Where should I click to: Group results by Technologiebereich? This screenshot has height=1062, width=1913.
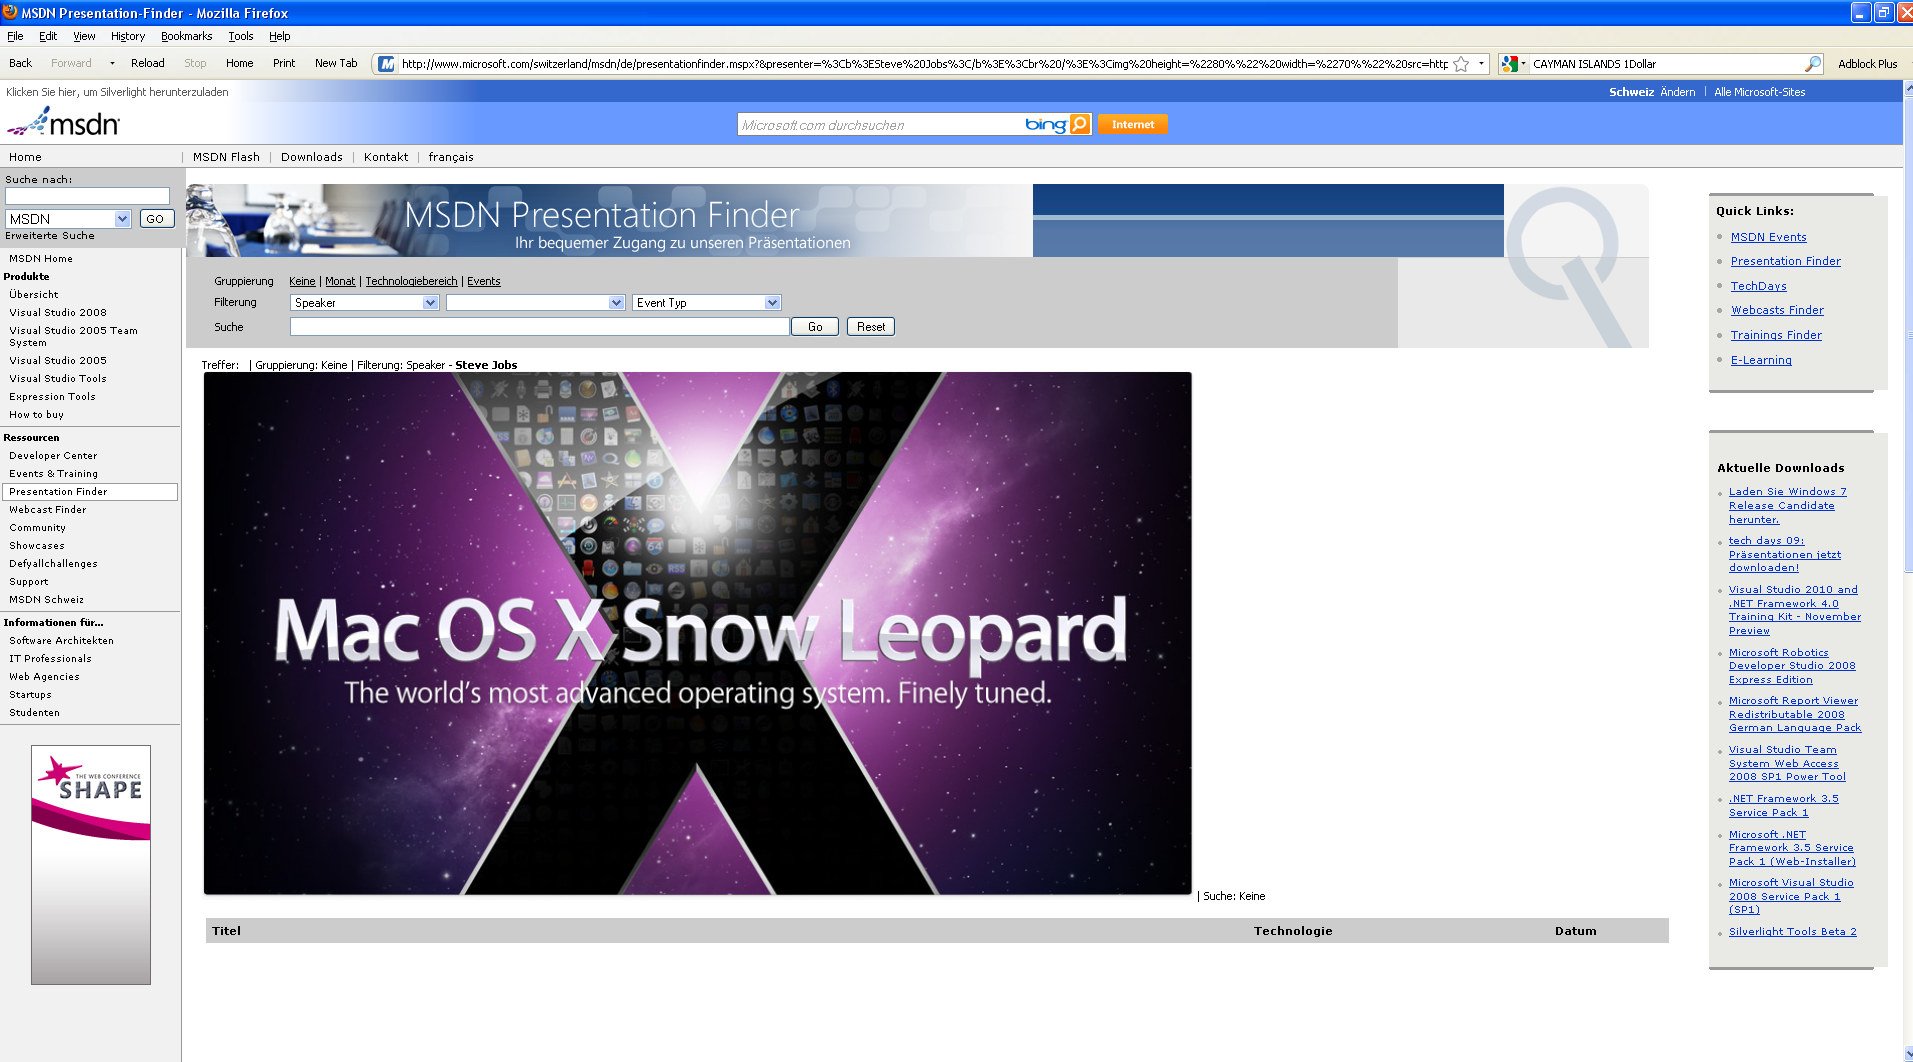point(411,282)
